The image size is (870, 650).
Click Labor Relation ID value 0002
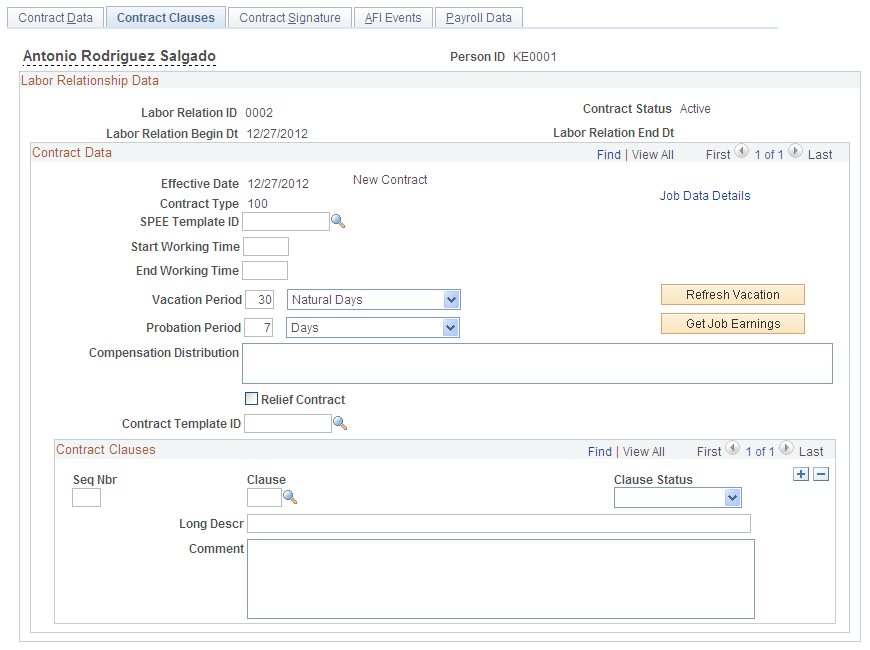click(x=259, y=113)
